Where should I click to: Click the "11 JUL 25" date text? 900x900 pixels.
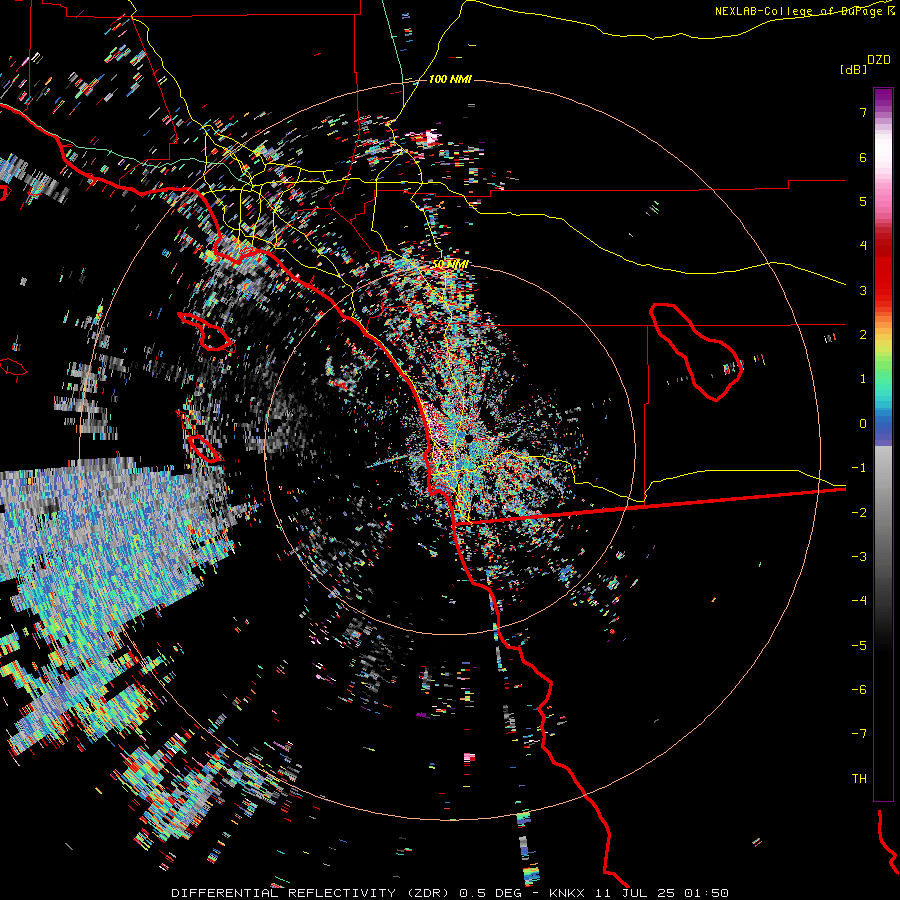(x=634, y=893)
